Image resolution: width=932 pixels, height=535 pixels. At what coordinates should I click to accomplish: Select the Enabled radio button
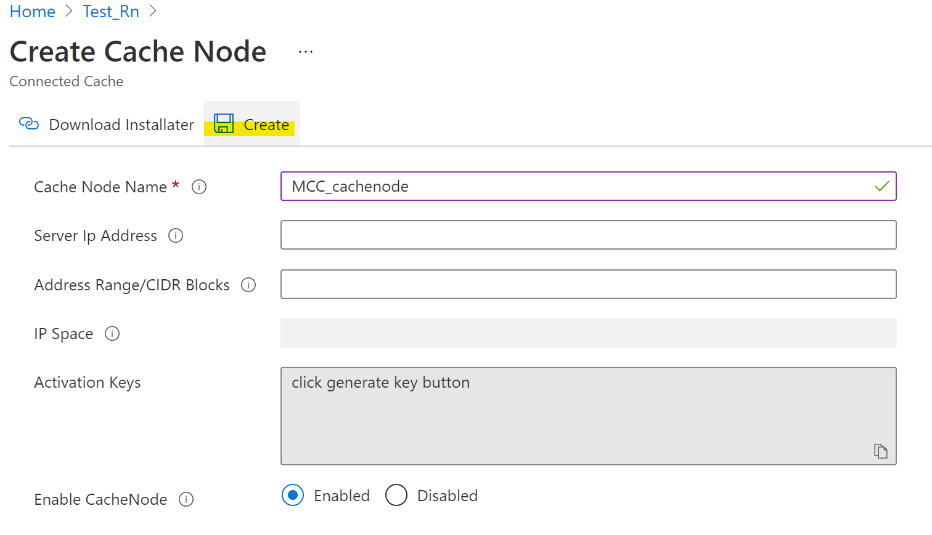pyautogui.click(x=293, y=496)
